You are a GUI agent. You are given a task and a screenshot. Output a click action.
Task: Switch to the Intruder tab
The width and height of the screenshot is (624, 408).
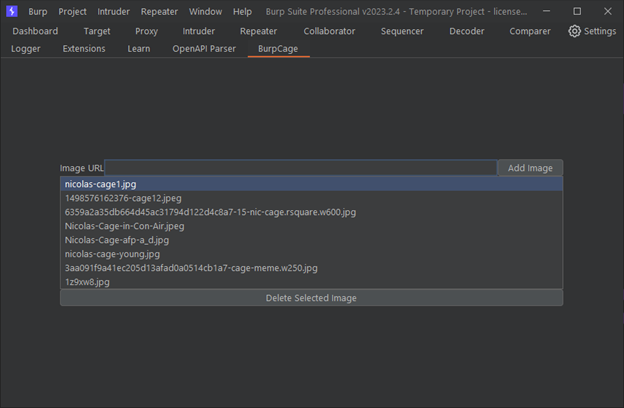[x=199, y=31]
